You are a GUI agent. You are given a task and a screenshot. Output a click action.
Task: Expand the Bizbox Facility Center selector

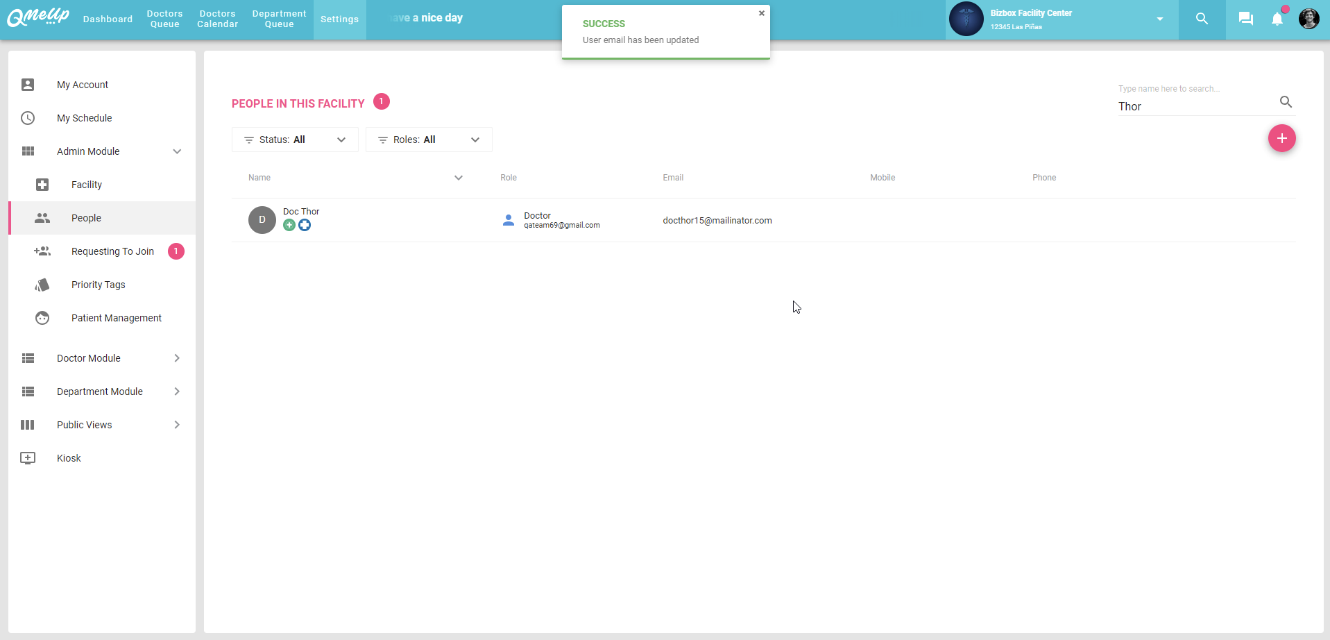(1160, 19)
